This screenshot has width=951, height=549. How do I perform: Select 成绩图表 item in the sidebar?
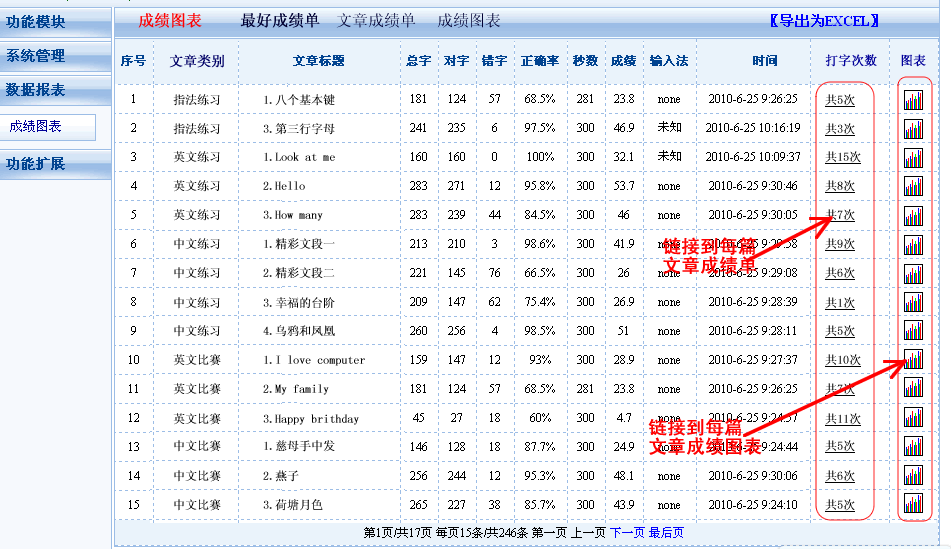tap(36, 127)
